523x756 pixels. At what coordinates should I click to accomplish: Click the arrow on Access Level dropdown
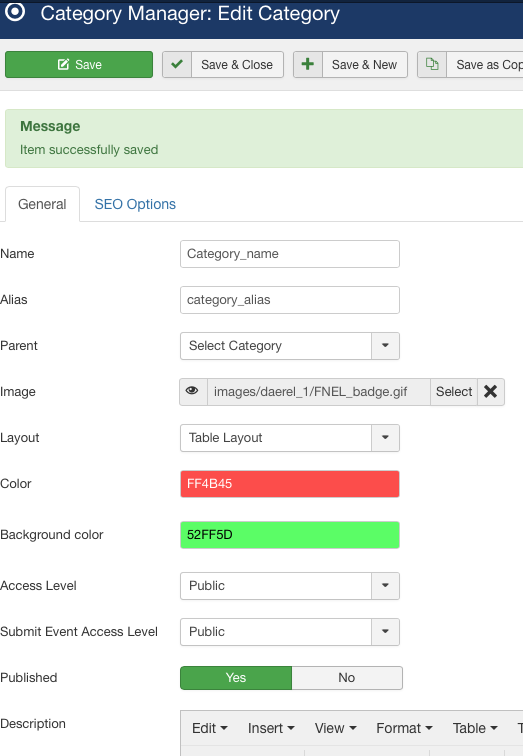(x=385, y=586)
